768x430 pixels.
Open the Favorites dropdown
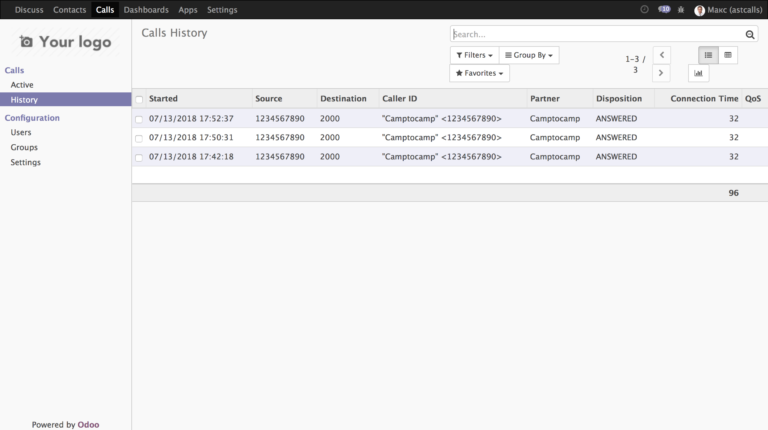(x=480, y=73)
